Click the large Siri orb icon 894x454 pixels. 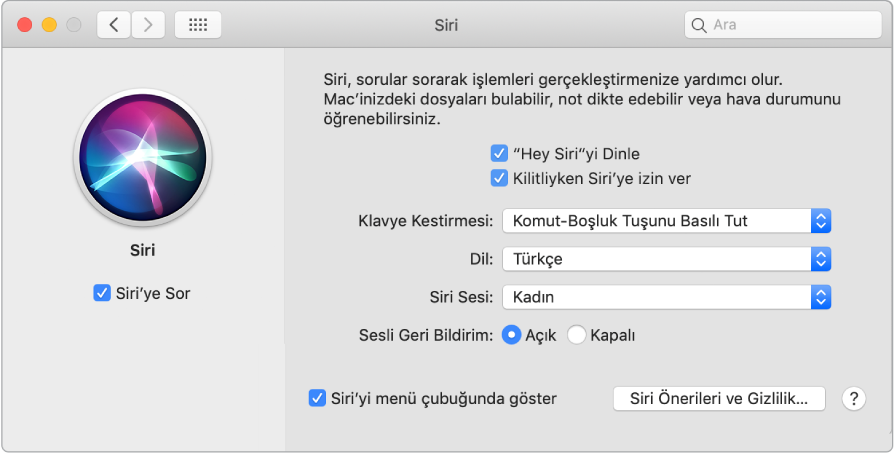pos(143,156)
